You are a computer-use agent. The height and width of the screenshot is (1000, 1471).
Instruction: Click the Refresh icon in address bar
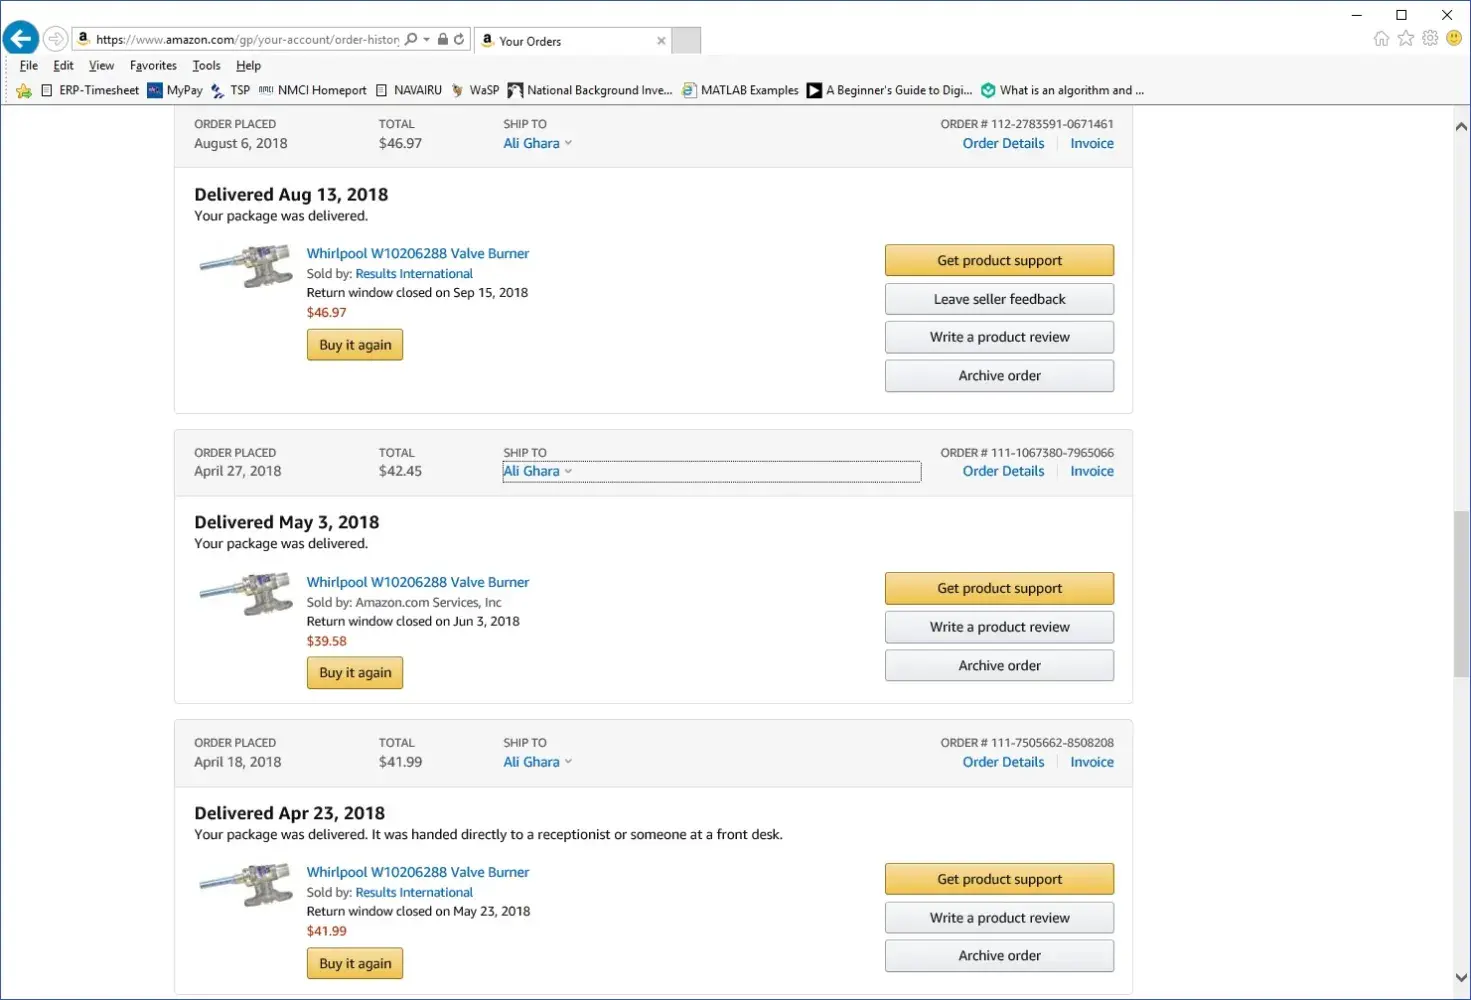point(459,40)
